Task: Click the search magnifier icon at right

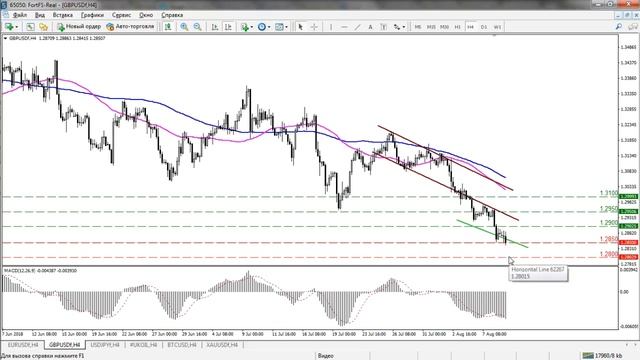Action: pos(619,27)
